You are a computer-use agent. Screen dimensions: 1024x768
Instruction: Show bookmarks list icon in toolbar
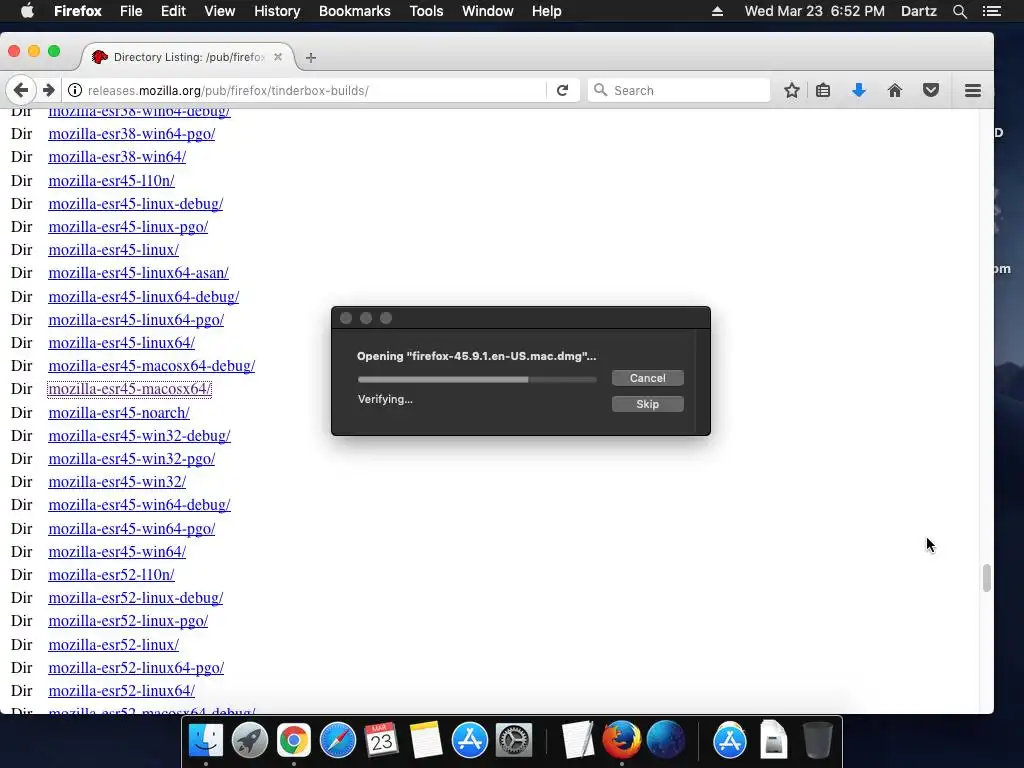[x=823, y=90]
